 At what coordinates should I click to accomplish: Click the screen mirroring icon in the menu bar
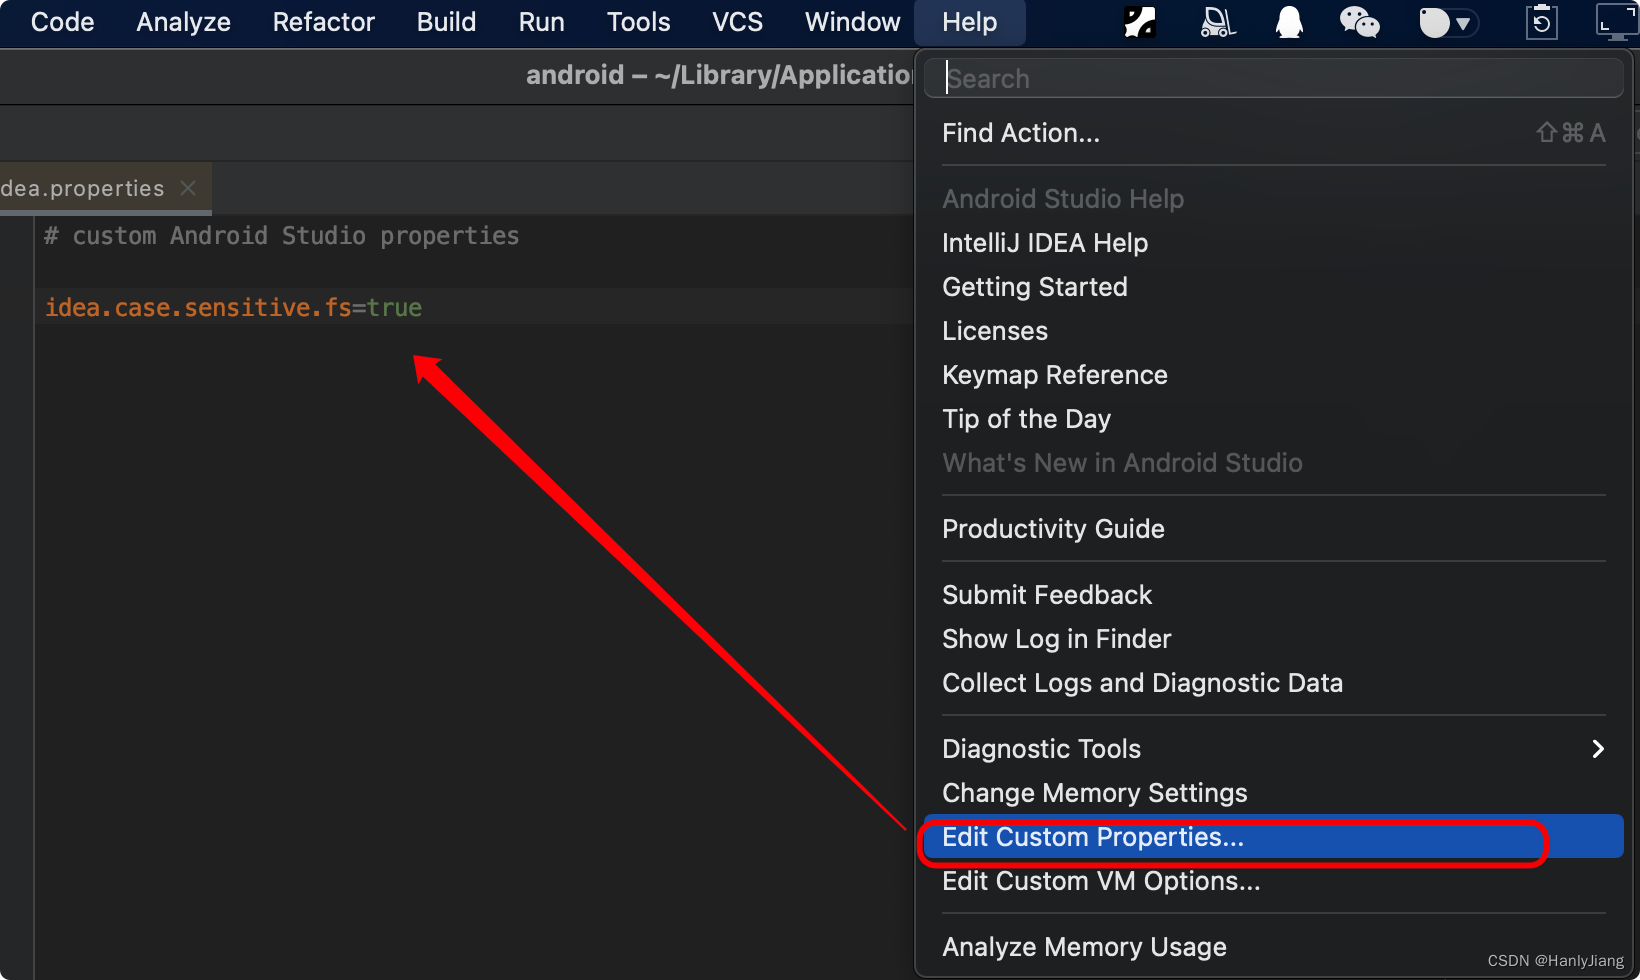click(1616, 22)
